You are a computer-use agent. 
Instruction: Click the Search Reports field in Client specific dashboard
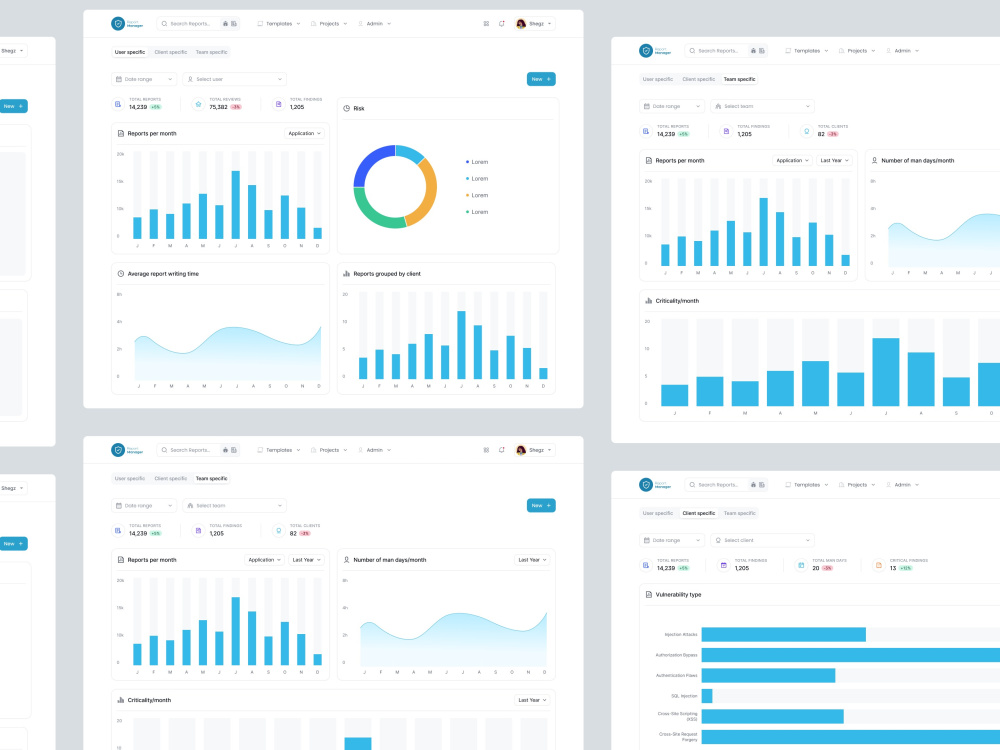[x=726, y=485]
